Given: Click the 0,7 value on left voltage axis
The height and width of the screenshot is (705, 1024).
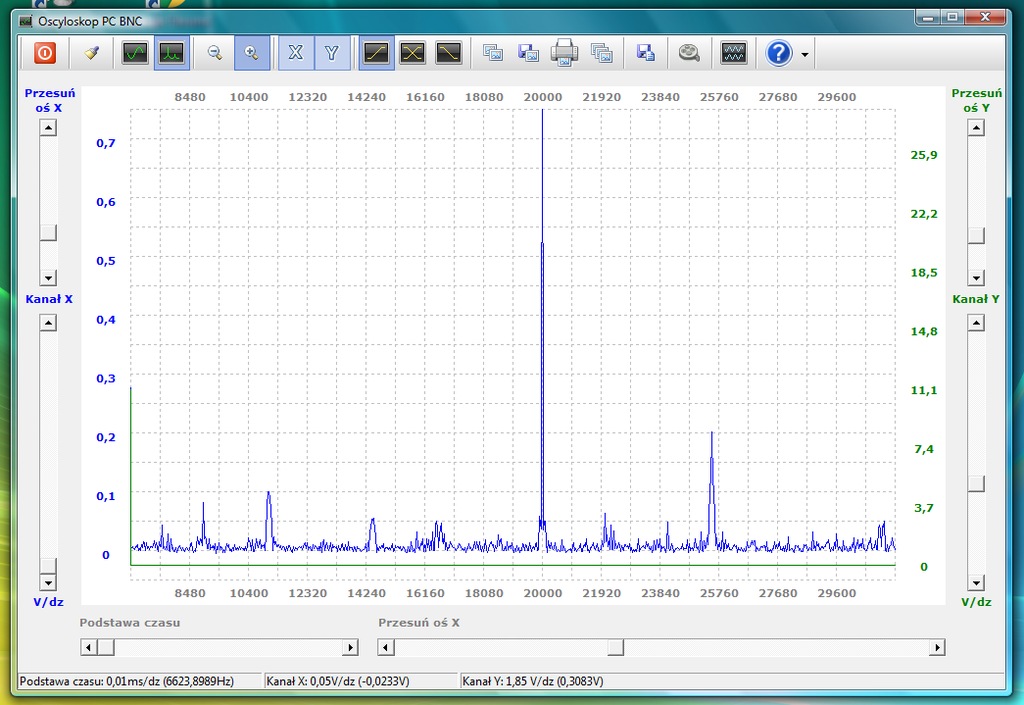Looking at the screenshot, I should click(106, 143).
